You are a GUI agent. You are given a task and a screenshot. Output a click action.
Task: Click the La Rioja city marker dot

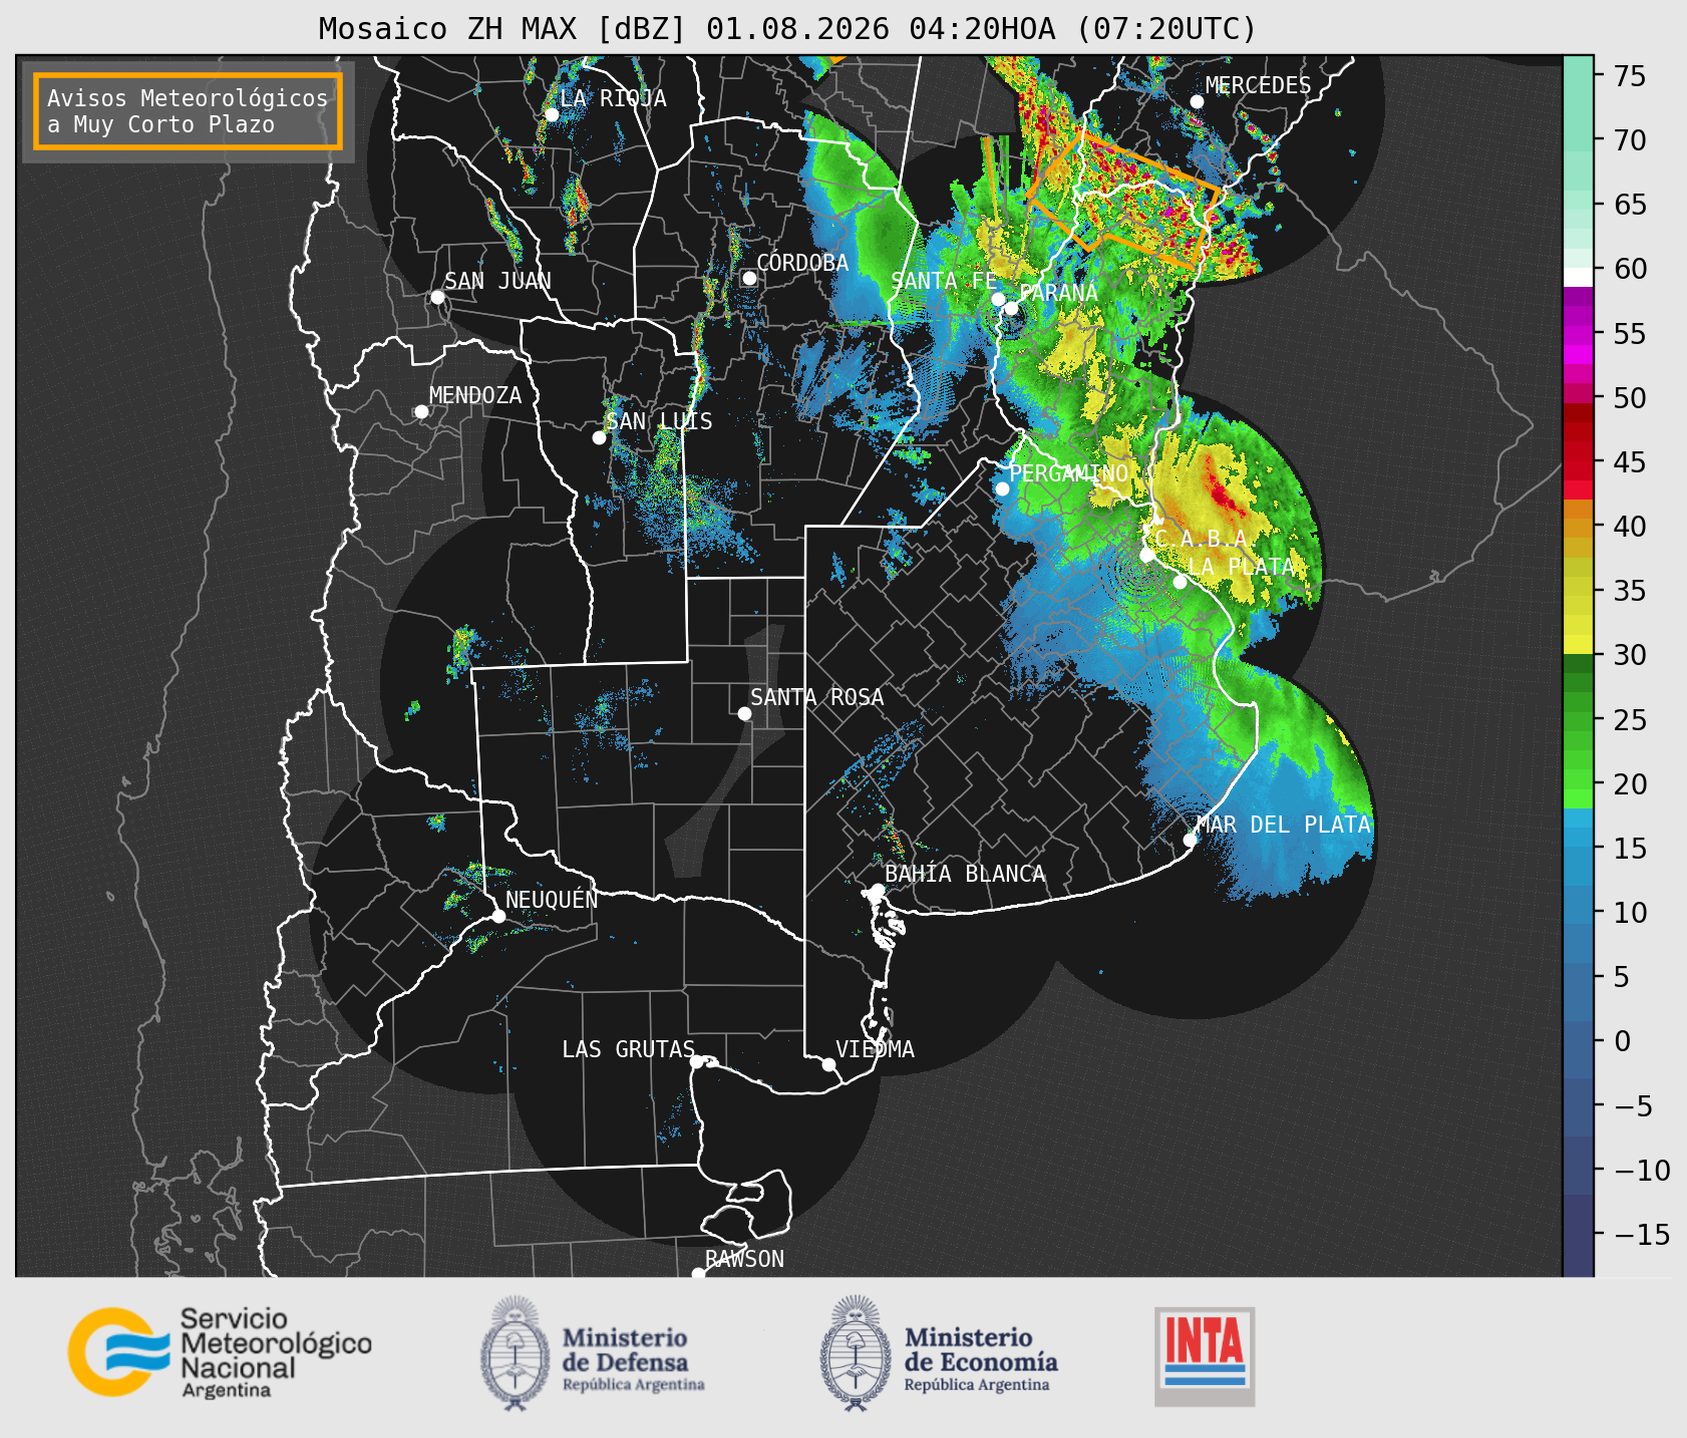(551, 115)
